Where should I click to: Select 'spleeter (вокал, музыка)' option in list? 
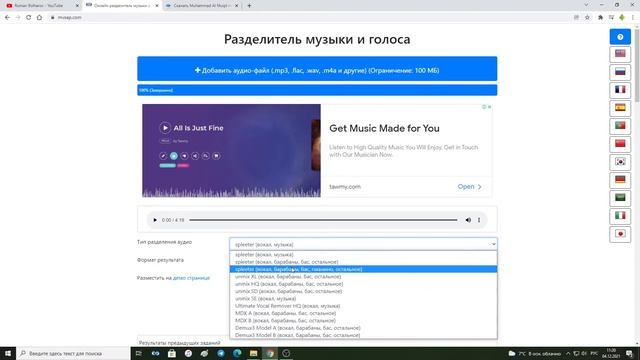click(x=363, y=255)
